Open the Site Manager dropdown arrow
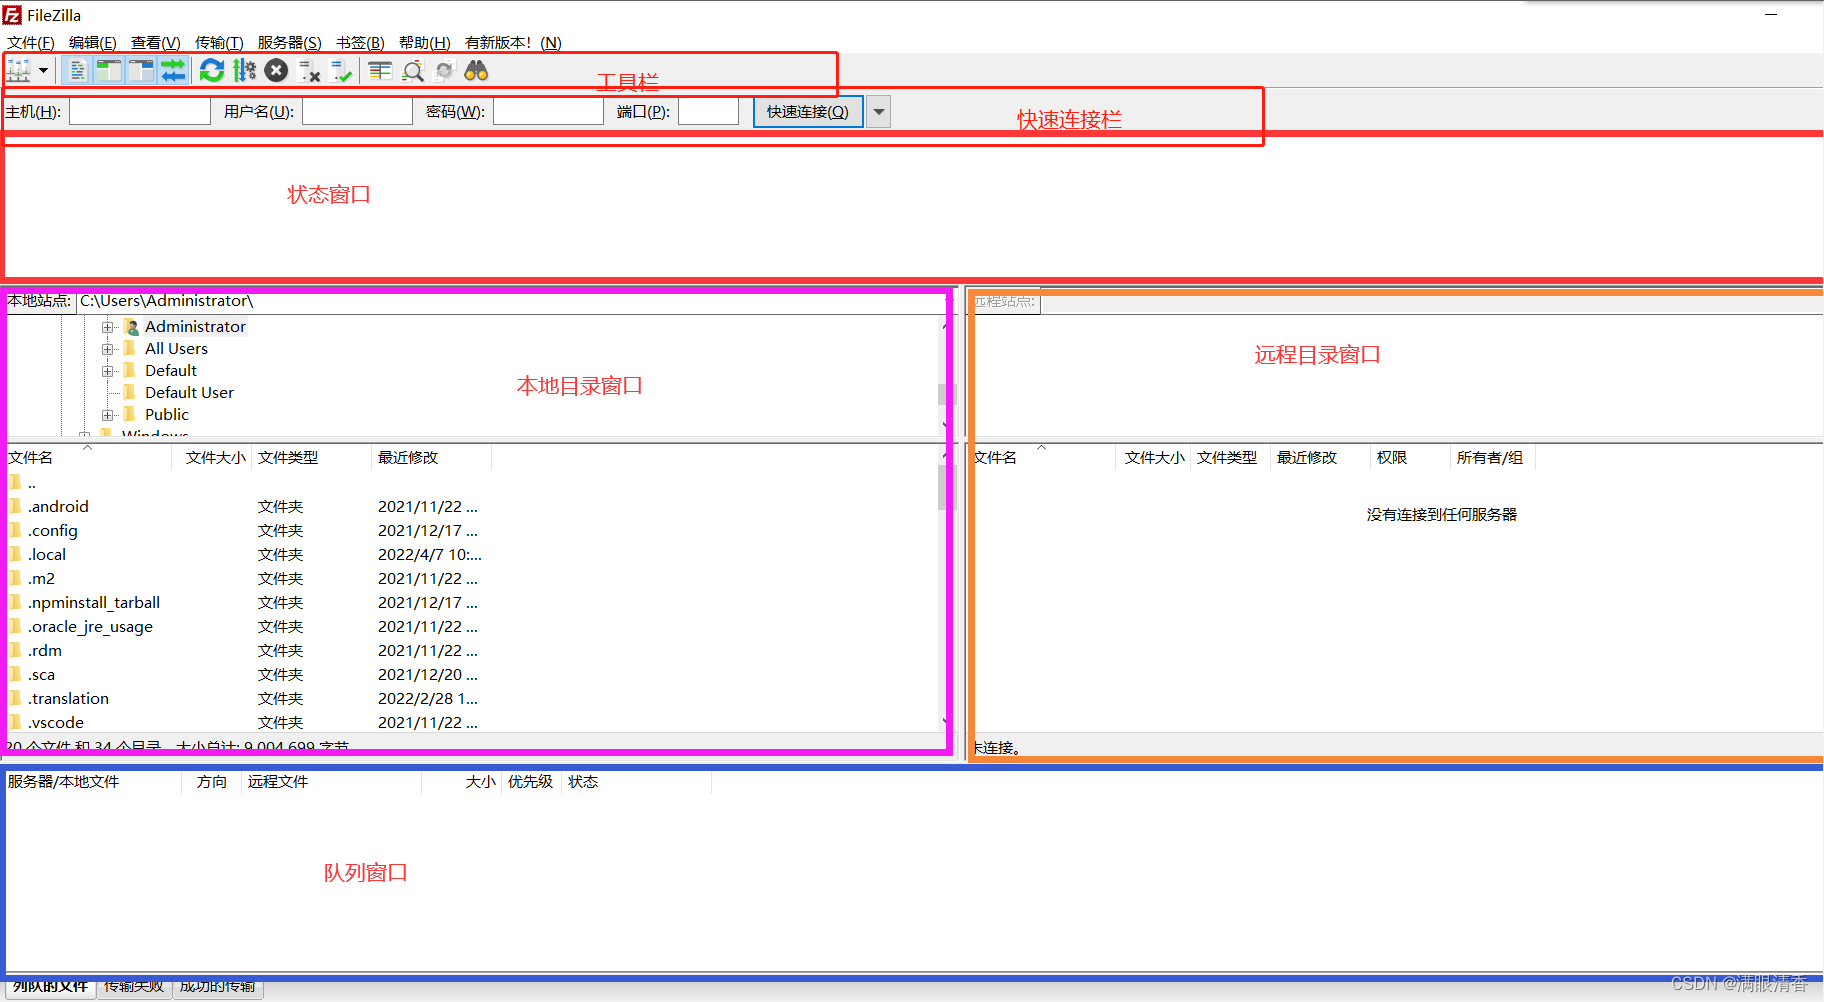The width and height of the screenshot is (1824, 1002). pyautogui.click(x=43, y=71)
